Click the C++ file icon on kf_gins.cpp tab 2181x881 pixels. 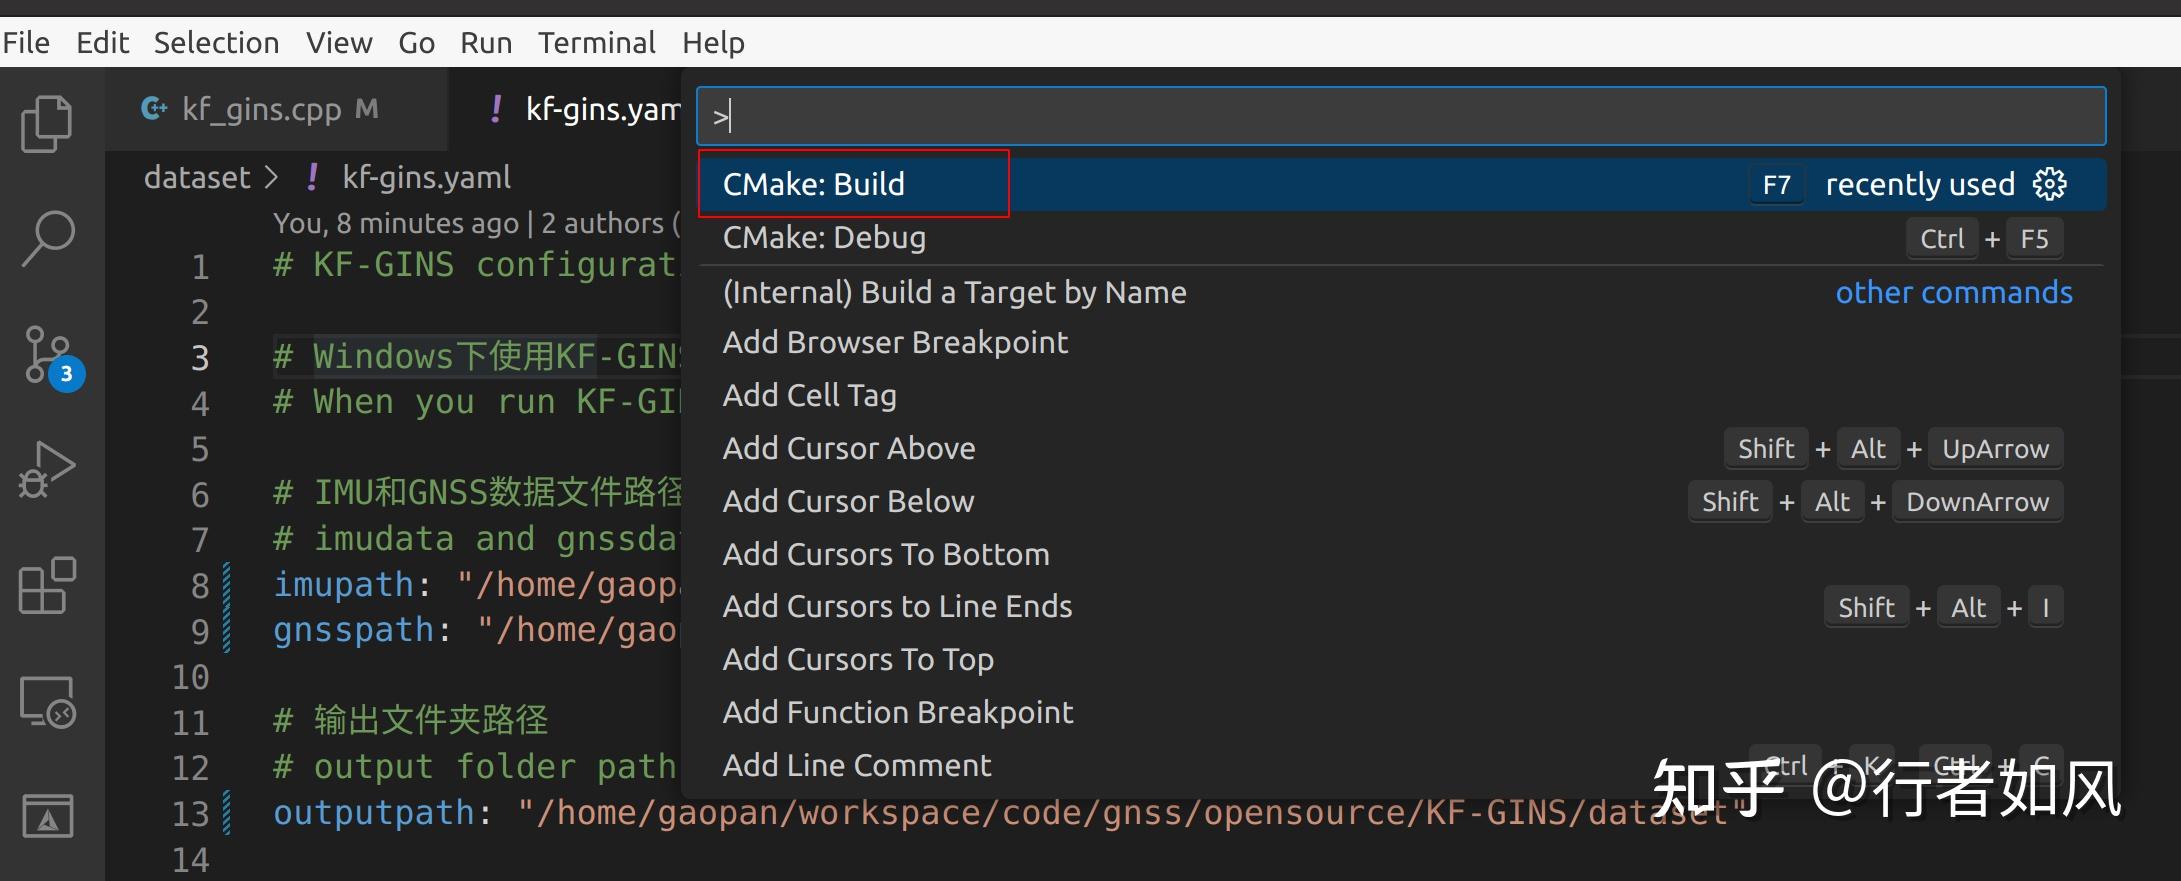point(154,108)
